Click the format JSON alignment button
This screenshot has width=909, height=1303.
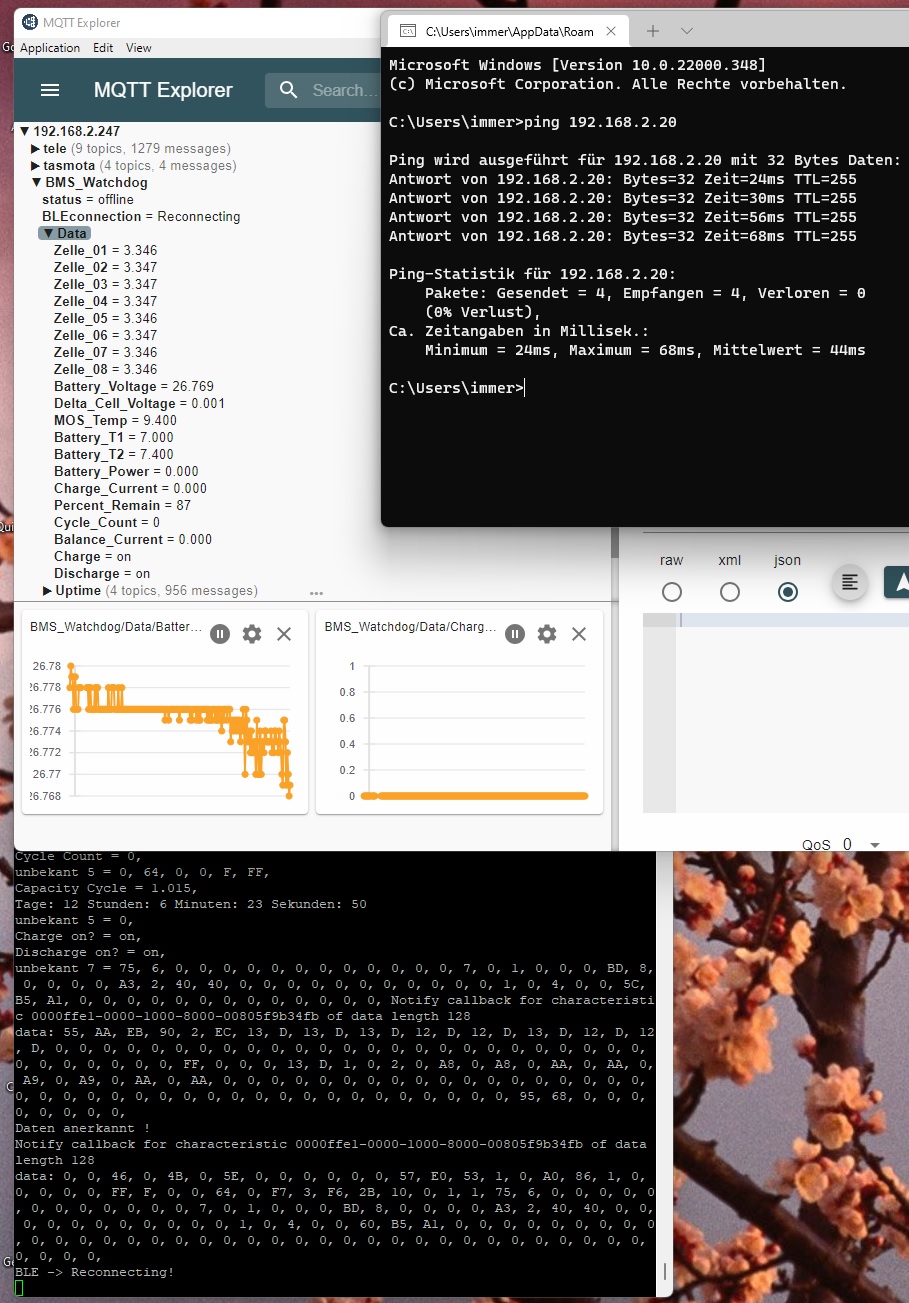pyautogui.click(x=850, y=583)
